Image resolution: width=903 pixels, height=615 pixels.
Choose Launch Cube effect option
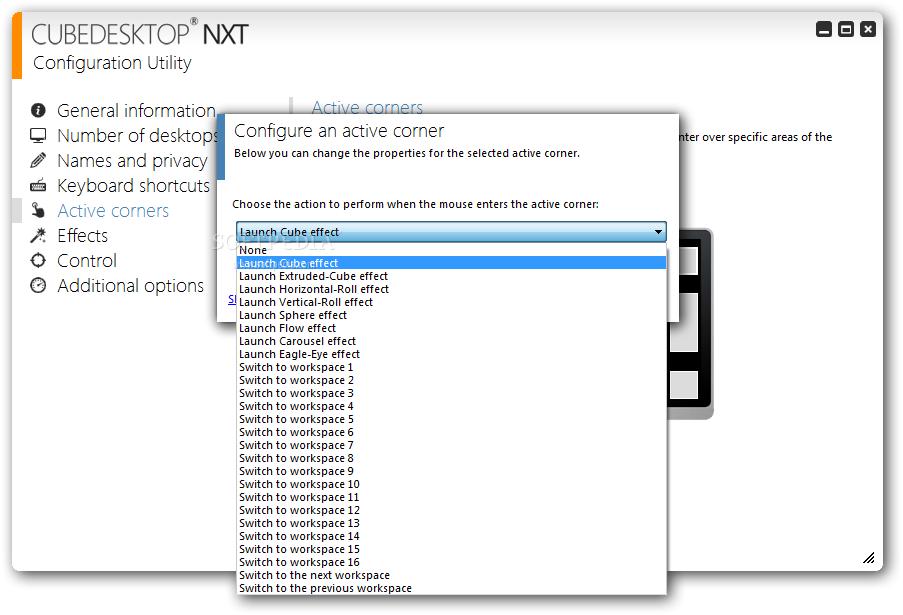(452, 263)
